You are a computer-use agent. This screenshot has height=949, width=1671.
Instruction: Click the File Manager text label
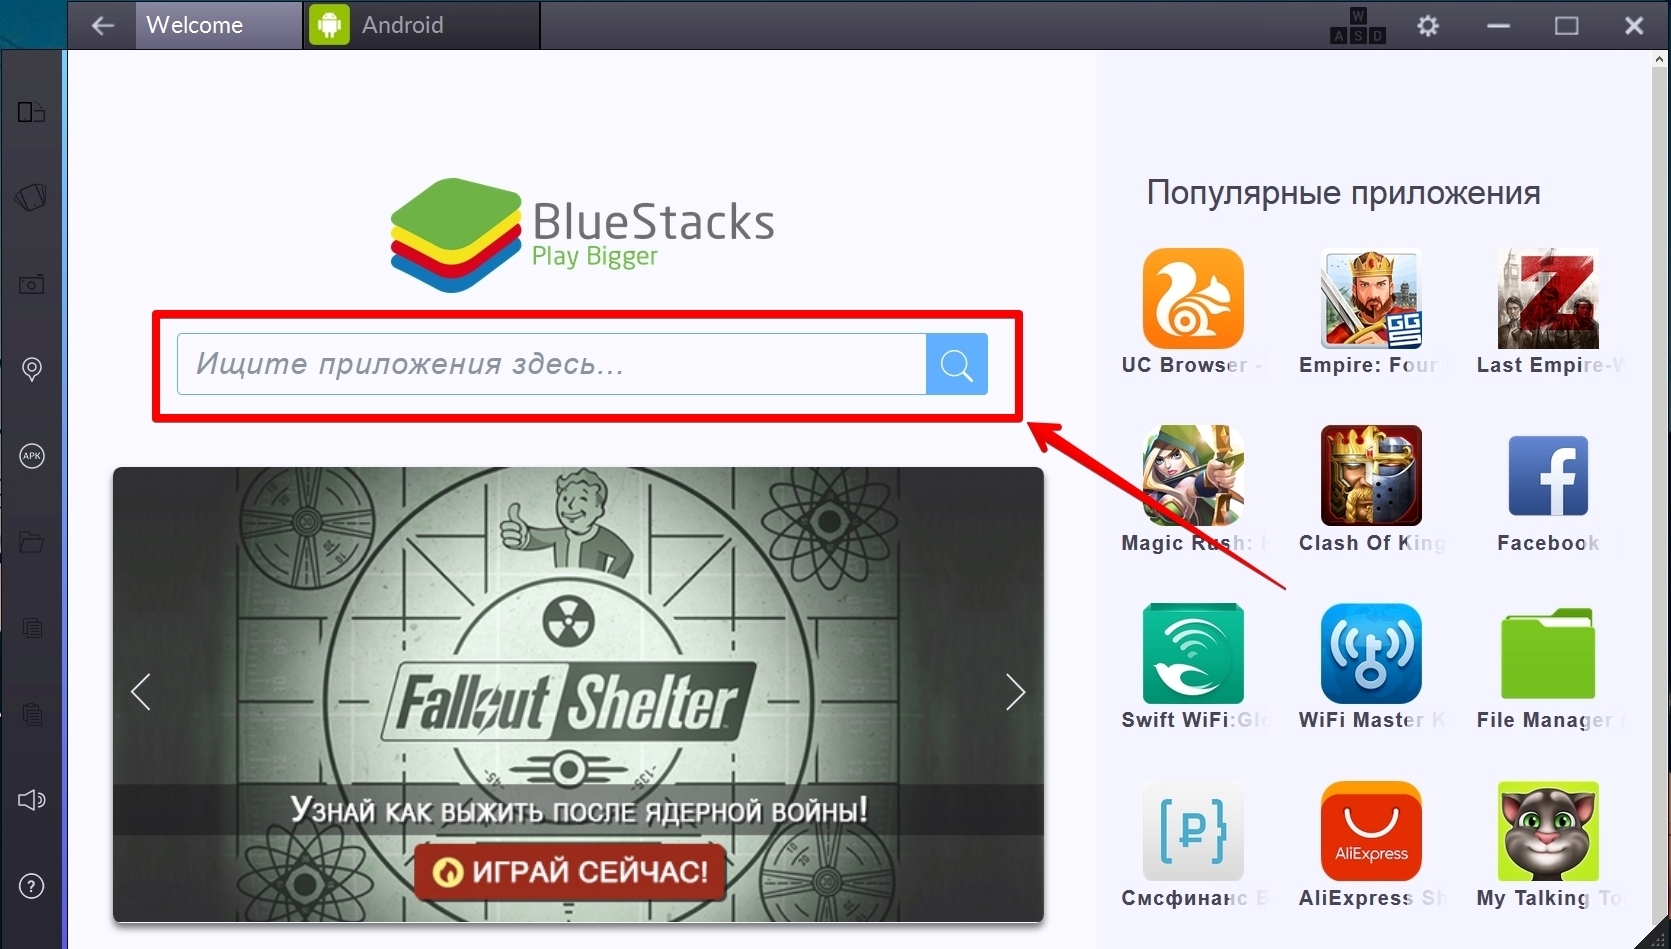[1549, 720]
